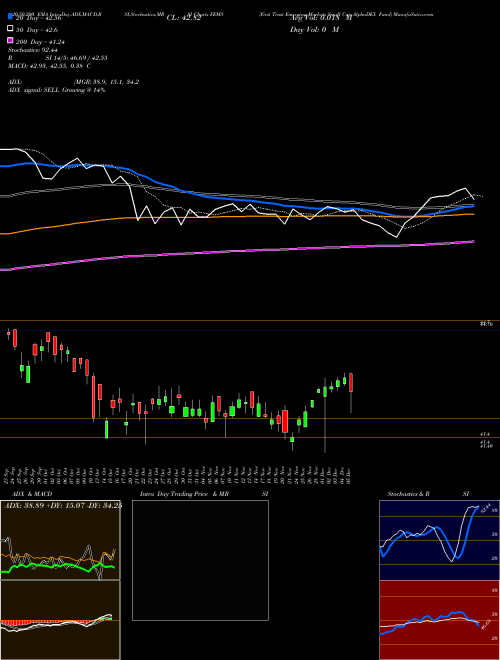
Task: Click the 'MACD: 42.93, 42.55, 0.38 C' line
Action: point(49,66)
